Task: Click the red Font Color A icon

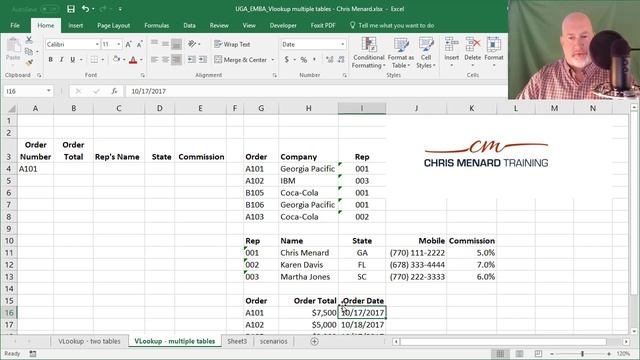Action: tap(133, 60)
